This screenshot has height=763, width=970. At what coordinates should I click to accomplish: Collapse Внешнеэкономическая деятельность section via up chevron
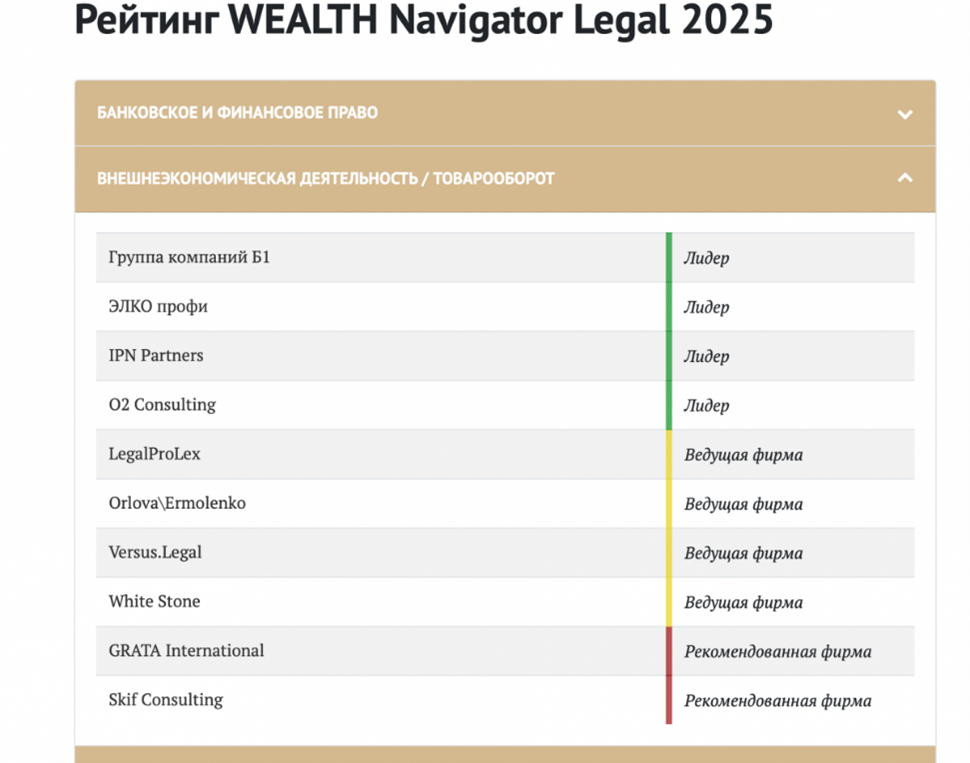(x=905, y=179)
